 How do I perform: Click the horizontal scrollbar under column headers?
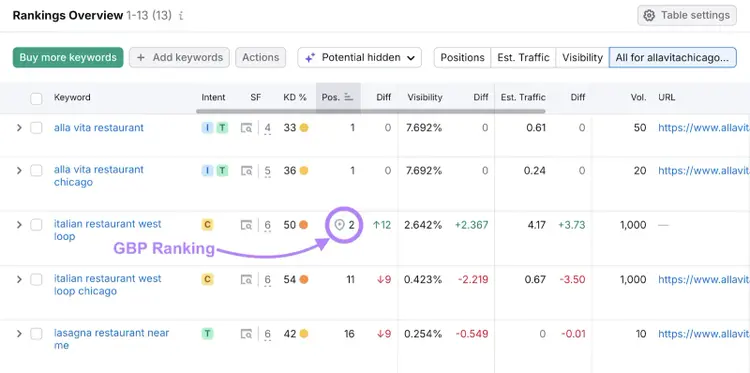[x=371, y=111]
